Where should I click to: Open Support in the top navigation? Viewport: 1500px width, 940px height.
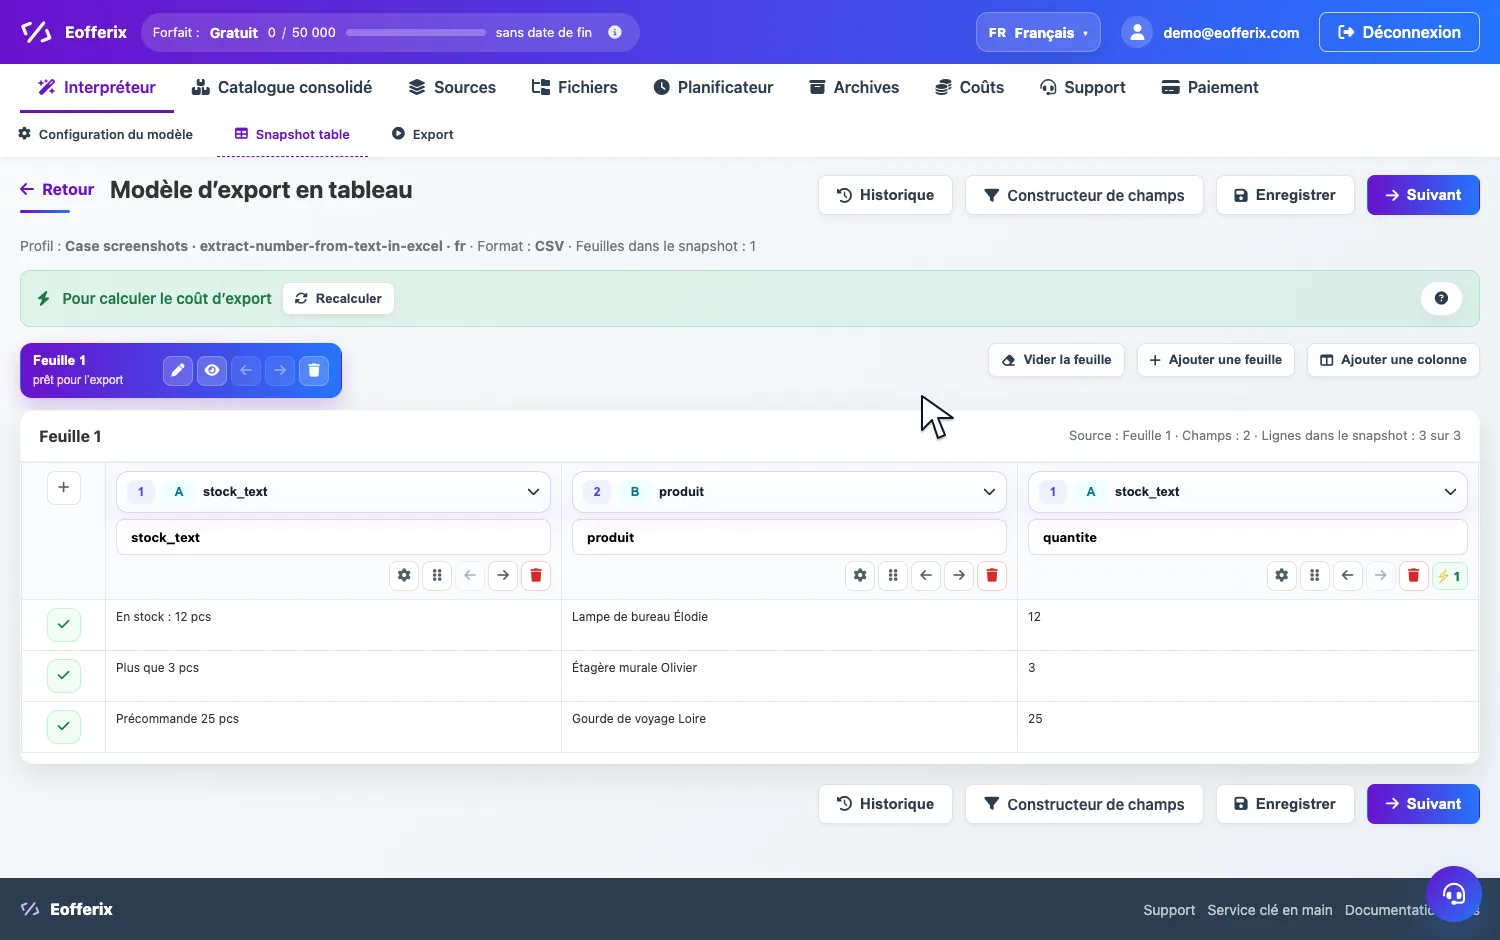(1083, 87)
